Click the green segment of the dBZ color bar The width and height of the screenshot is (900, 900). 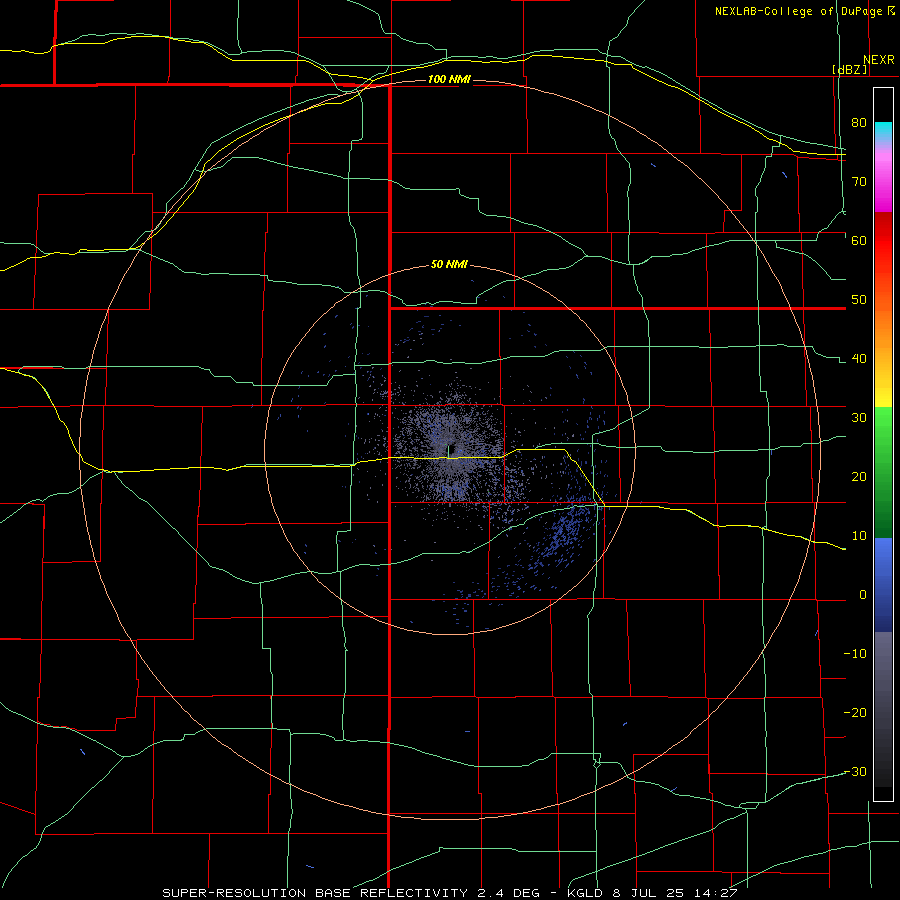(883, 472)
